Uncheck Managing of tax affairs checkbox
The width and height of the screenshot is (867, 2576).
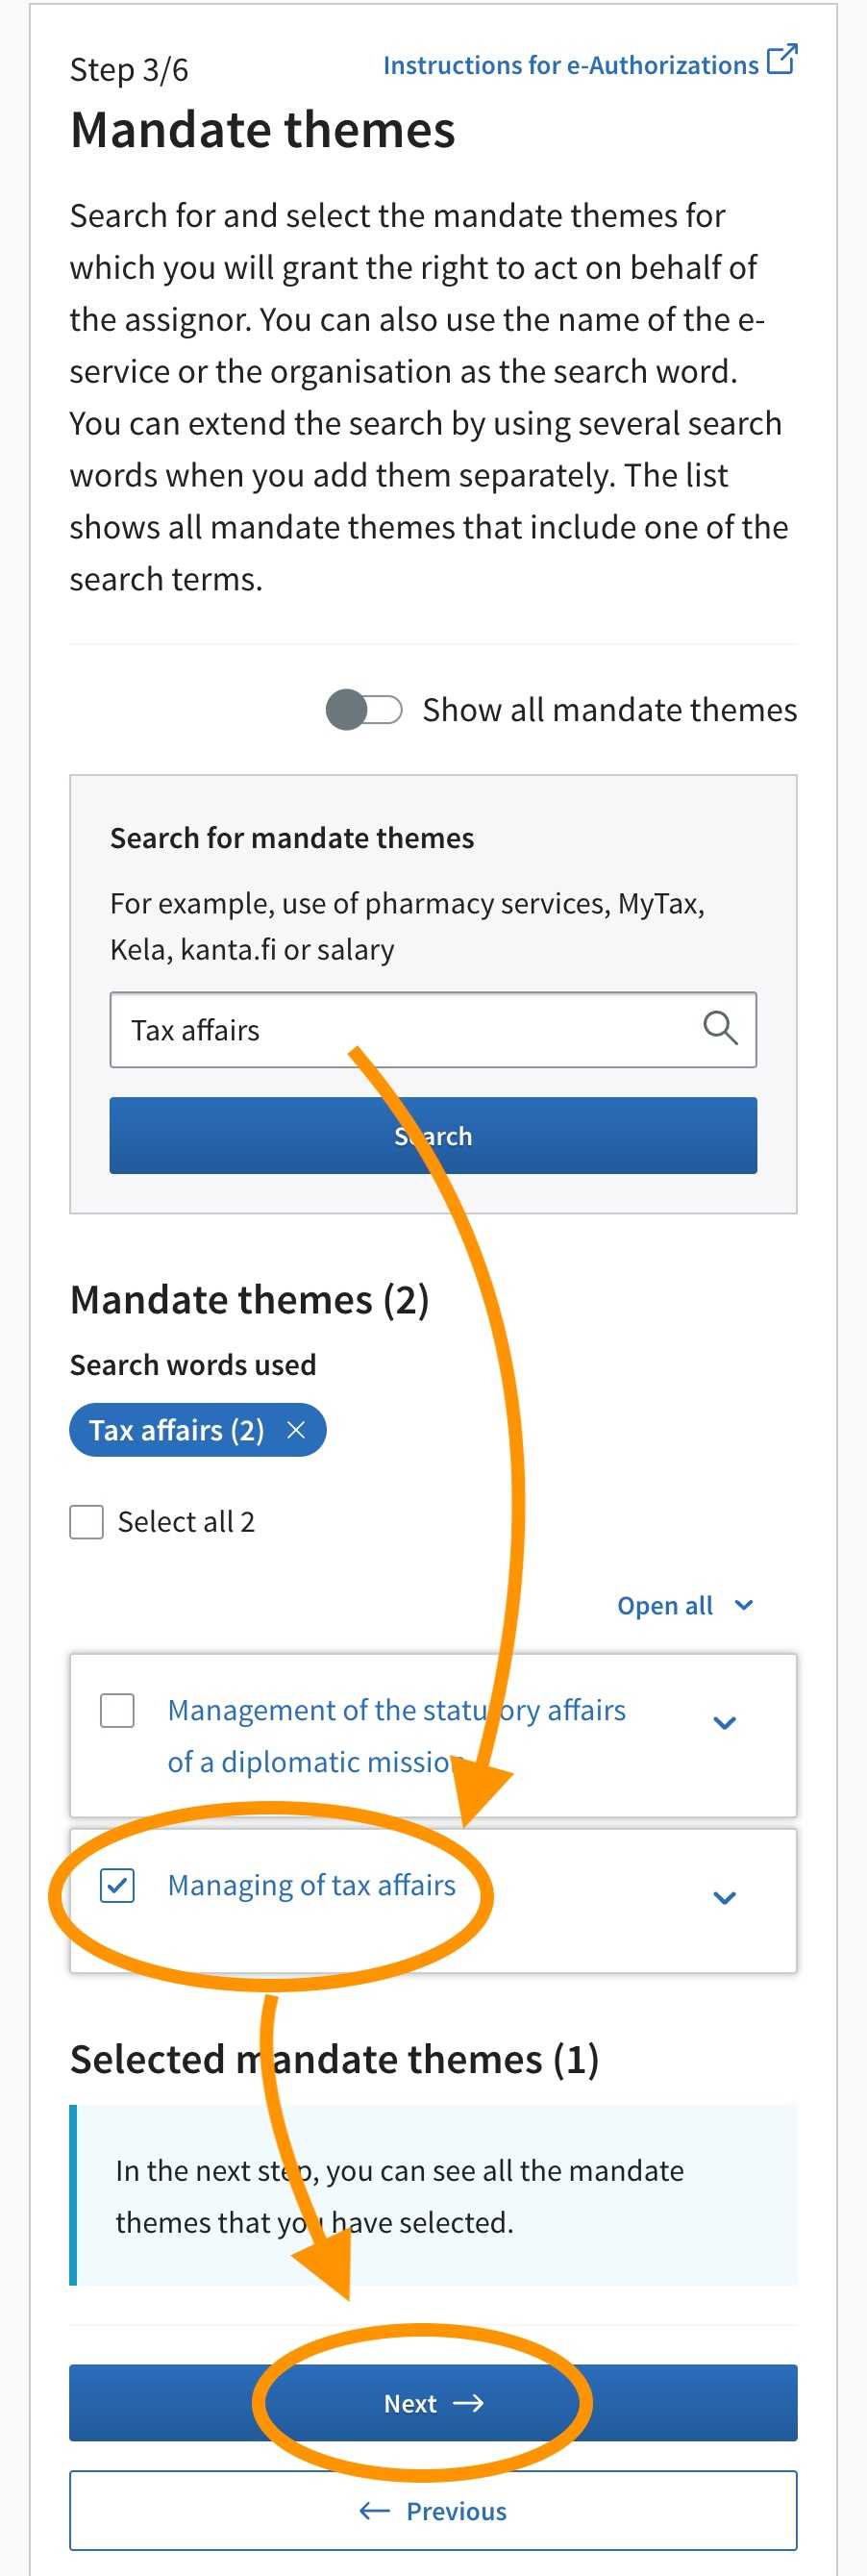[117, 1885]
